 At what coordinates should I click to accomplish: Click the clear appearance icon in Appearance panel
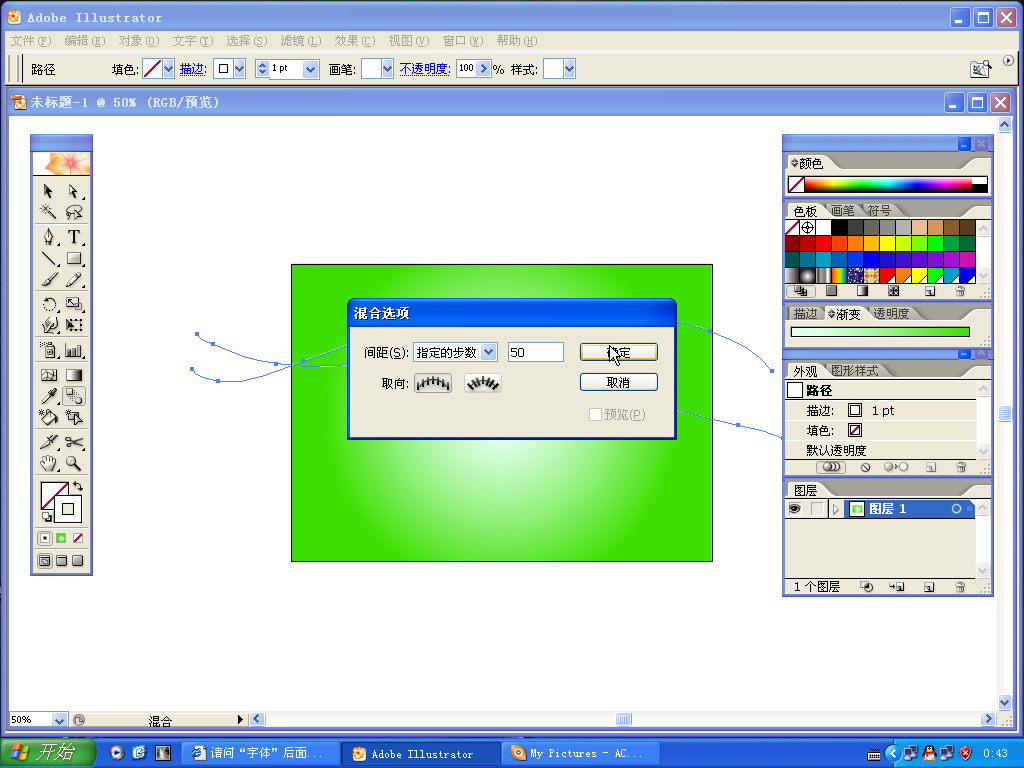click(x=865, y=467)
